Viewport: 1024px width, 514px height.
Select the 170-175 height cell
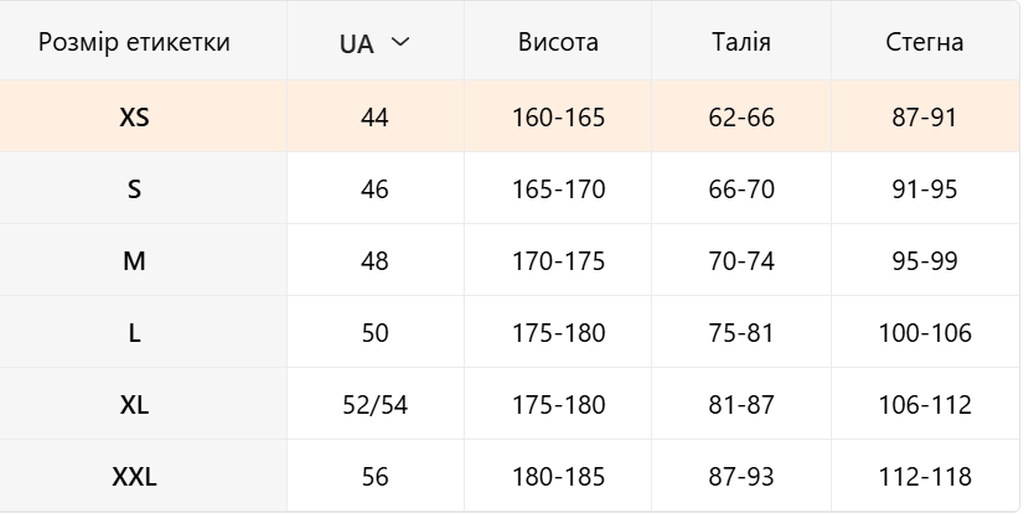click(x=558, y=260)
